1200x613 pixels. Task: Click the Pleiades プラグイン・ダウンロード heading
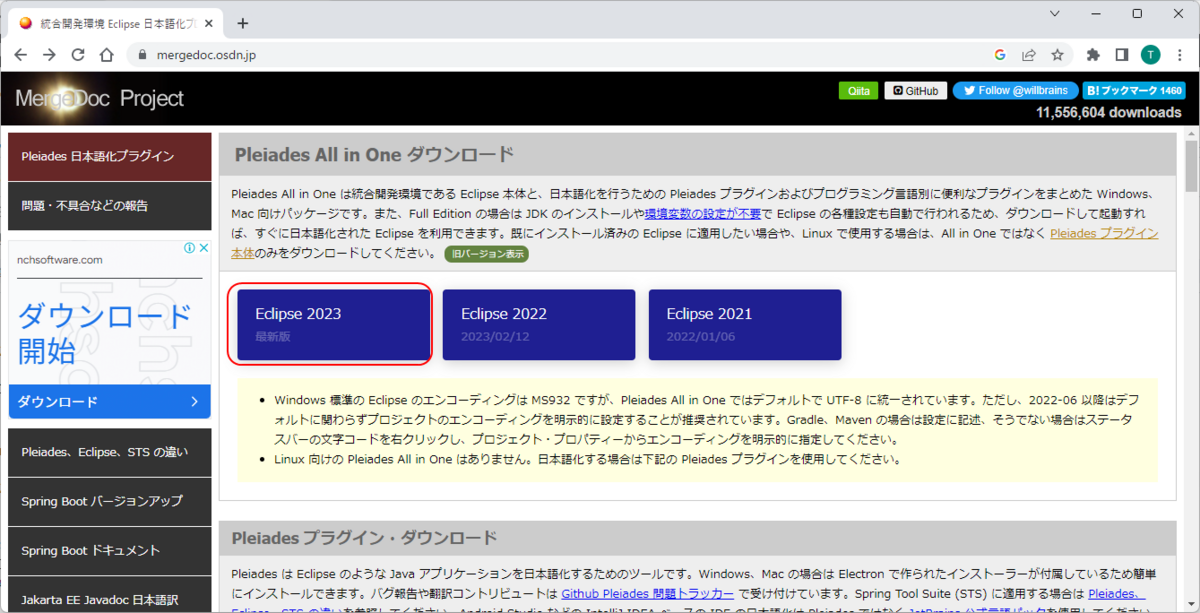point(364,538)
